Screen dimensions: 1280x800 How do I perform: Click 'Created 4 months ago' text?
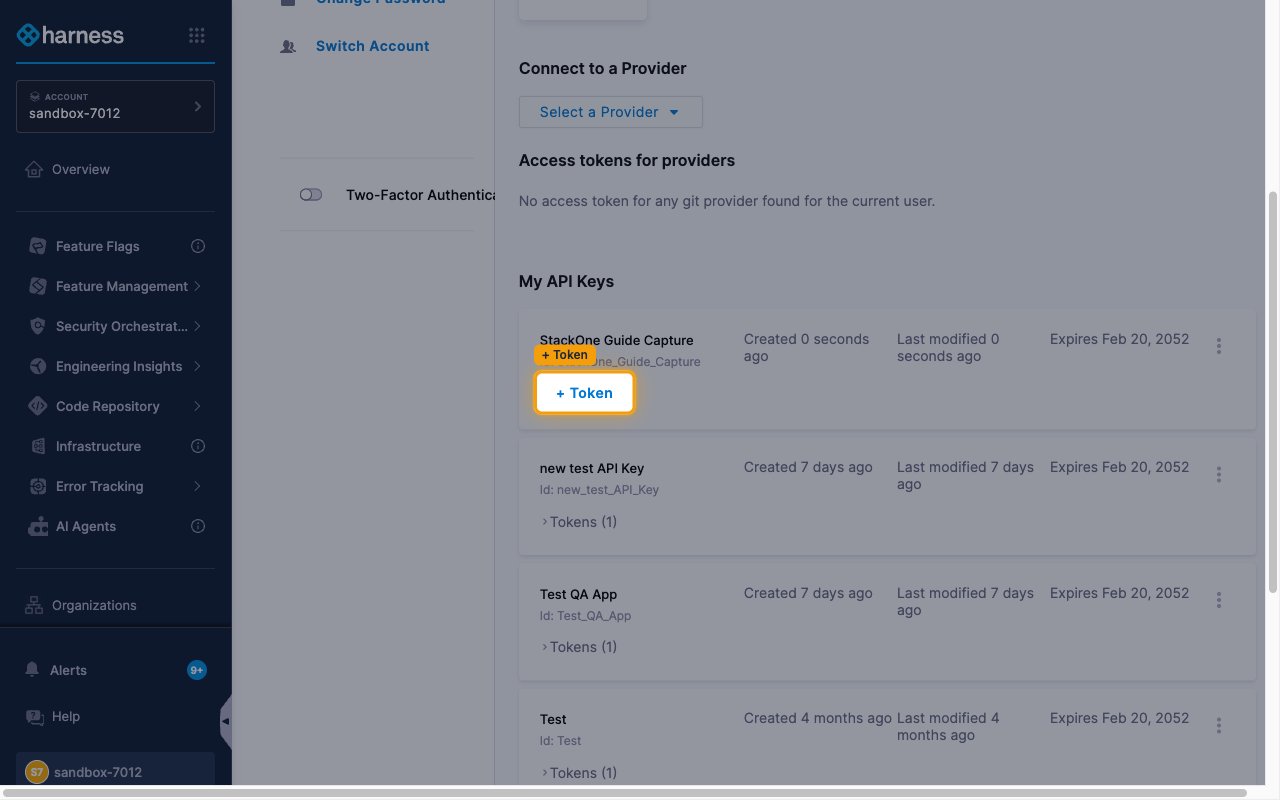click(x=817, y=718)
